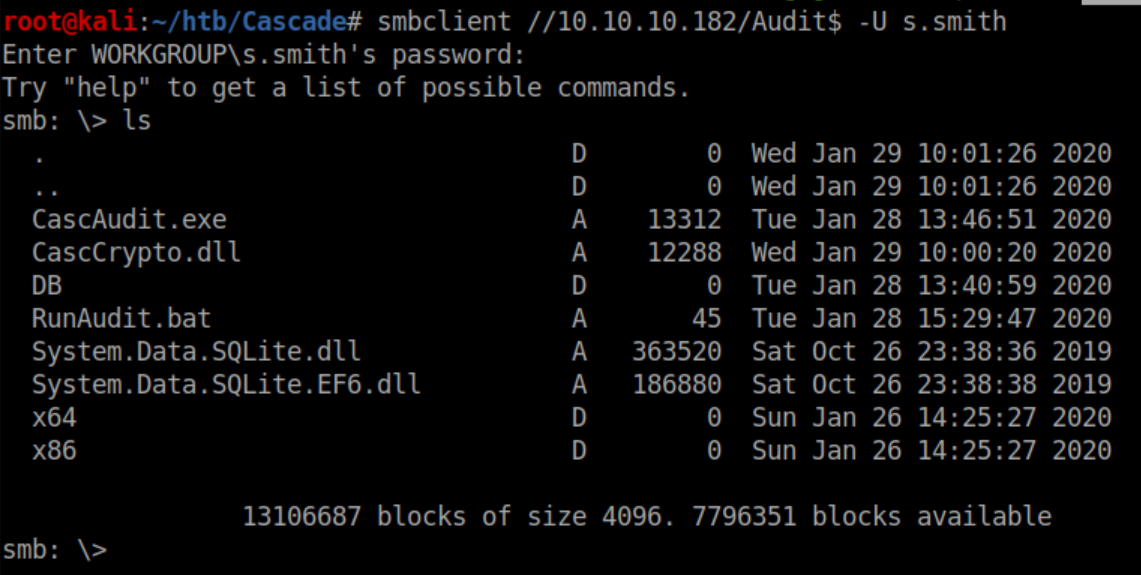Click the 363520 file size value
Screen dimensions: 1141x575
click(676, 352)
